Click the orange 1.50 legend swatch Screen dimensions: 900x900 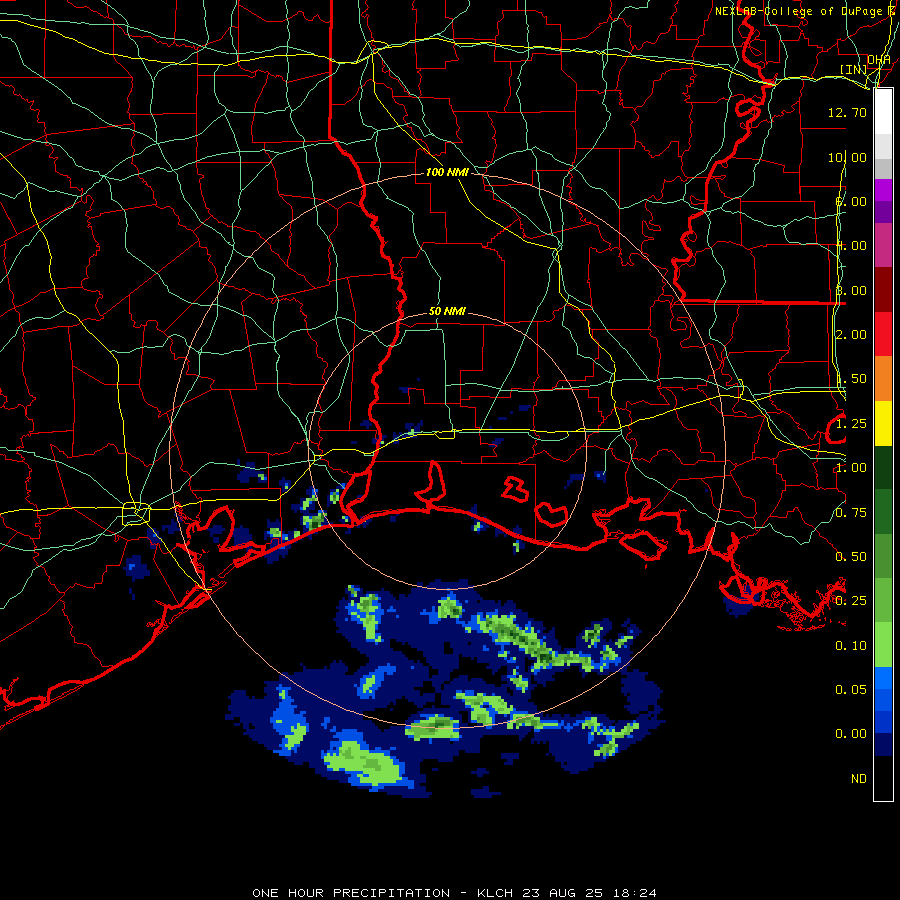click(x=883, y=379)
